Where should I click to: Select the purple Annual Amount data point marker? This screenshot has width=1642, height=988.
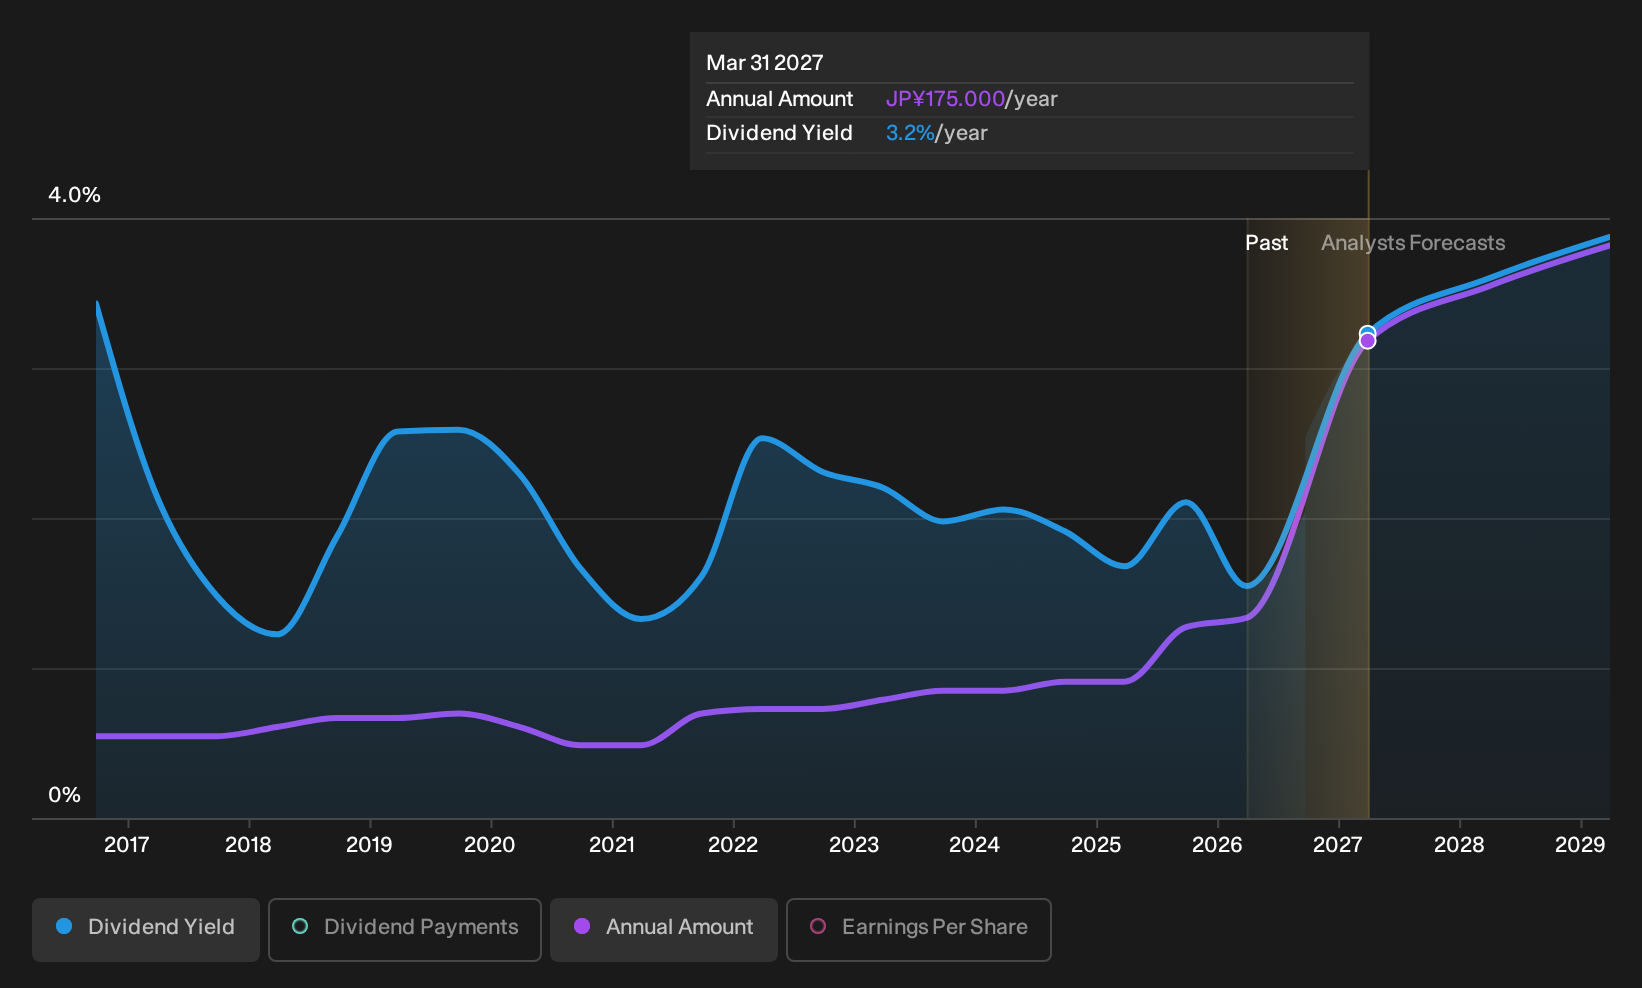coord(1367,342)
